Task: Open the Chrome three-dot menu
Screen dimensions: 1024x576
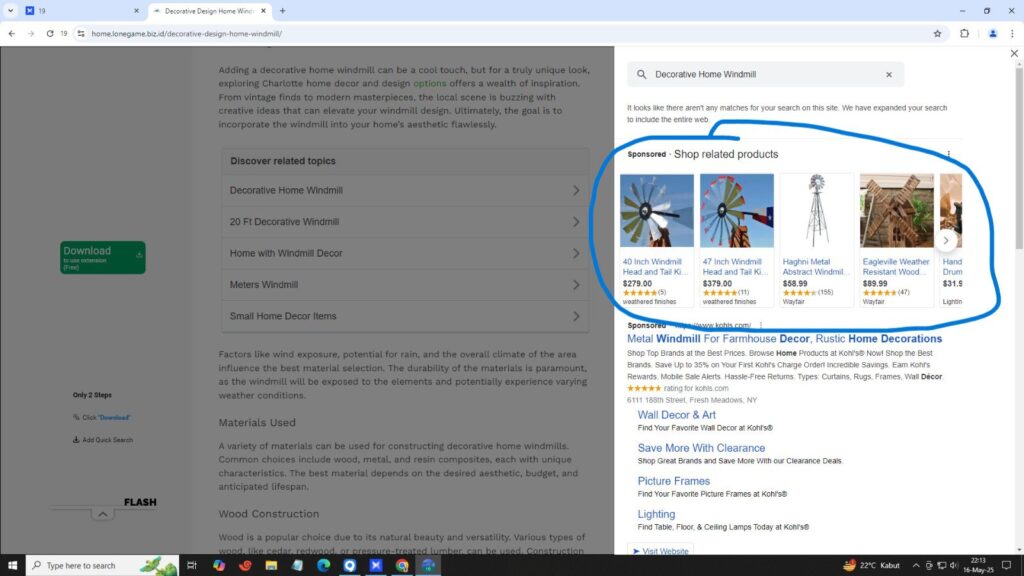Action: (1012, 33)
